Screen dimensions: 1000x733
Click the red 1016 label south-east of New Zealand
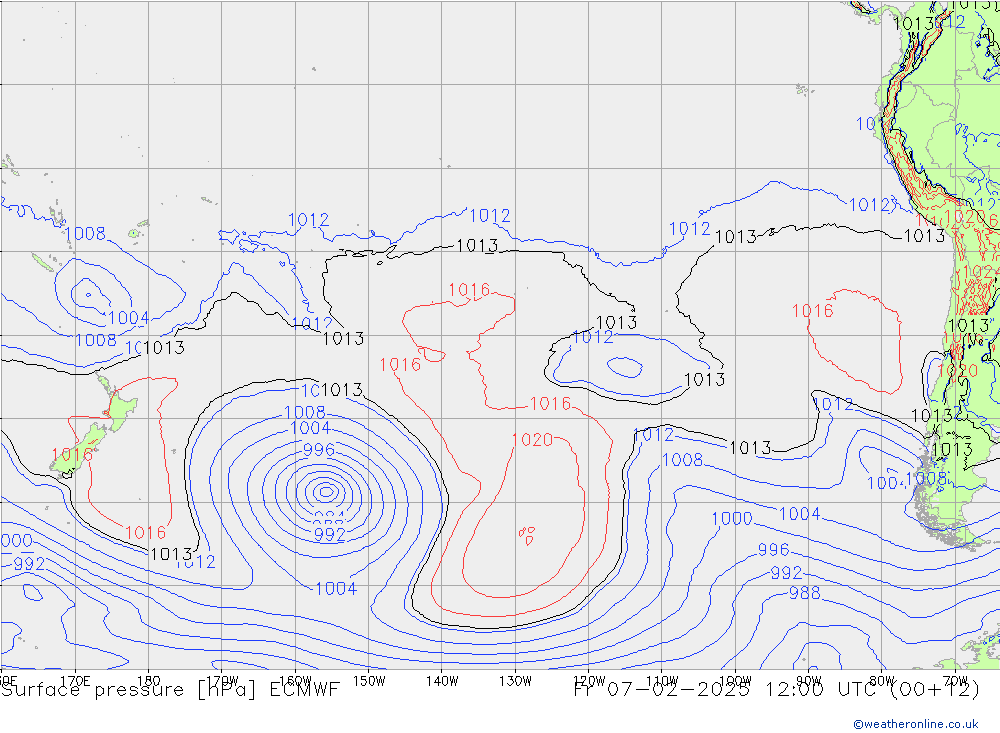click(x=145, y=533)
